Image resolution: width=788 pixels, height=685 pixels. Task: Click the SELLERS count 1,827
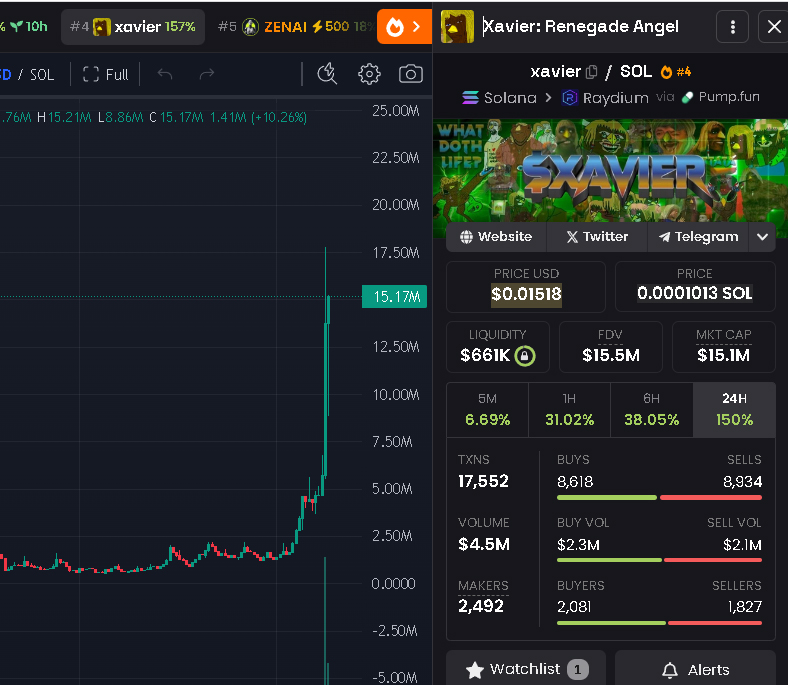pyautogui.click(x=745, y=607)
